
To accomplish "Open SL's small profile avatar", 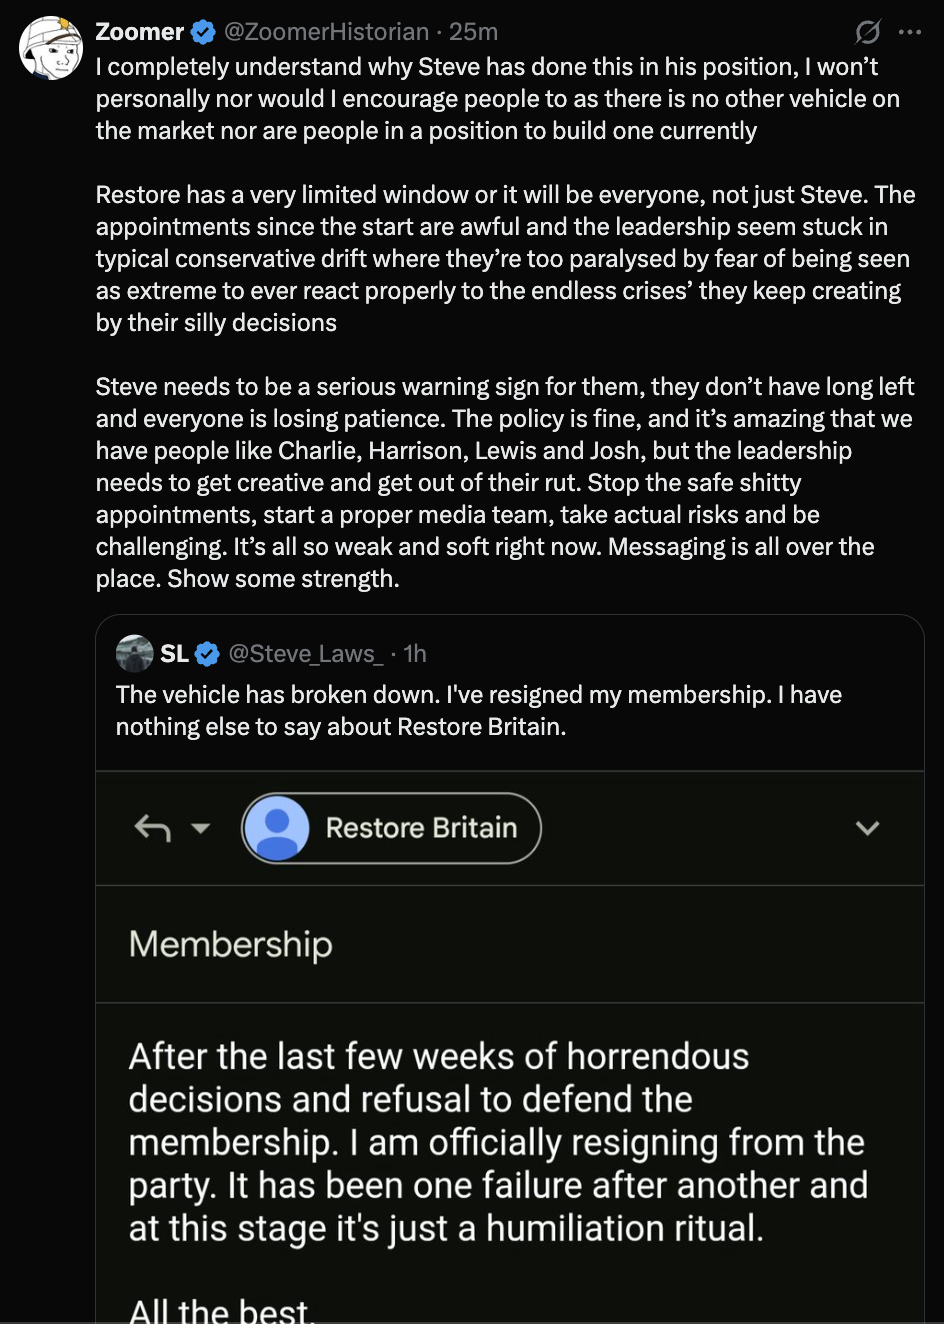I will pos(134,653).
